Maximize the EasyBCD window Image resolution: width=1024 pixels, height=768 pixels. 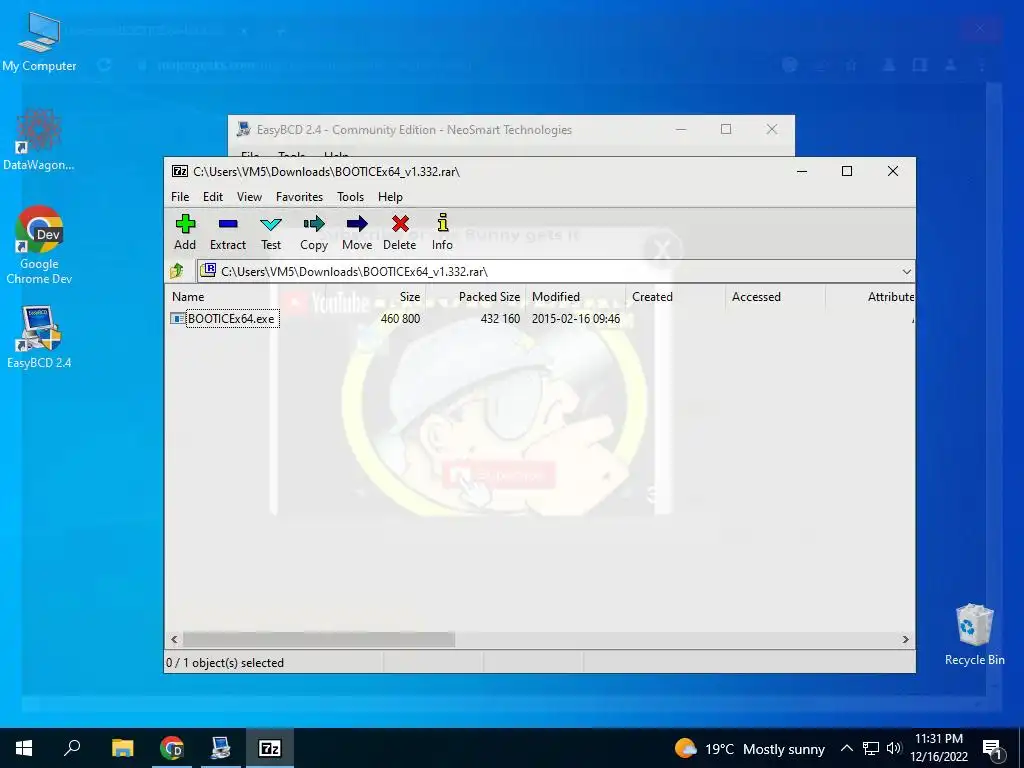coord(726,129)
